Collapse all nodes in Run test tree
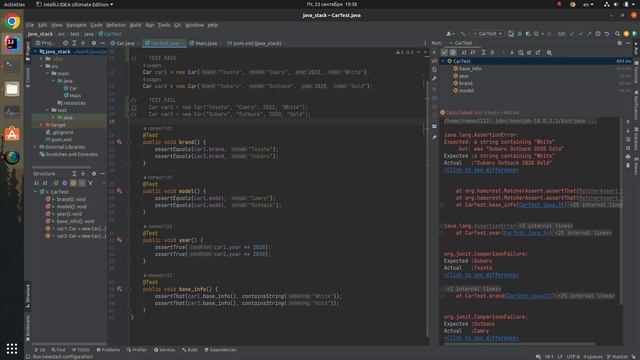Image resolution: width=640 pixels, height=360 pixels. 492,52
